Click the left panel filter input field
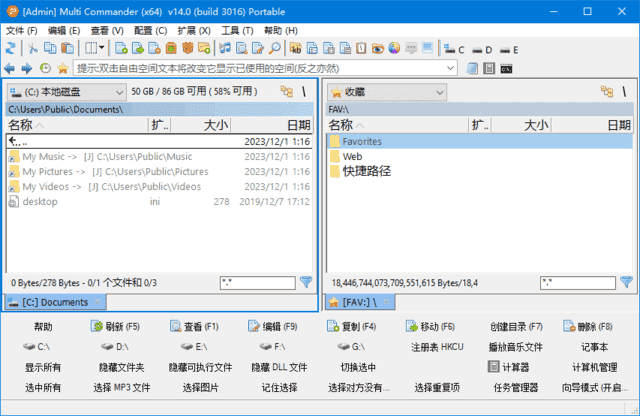 [x=256, y=284]
